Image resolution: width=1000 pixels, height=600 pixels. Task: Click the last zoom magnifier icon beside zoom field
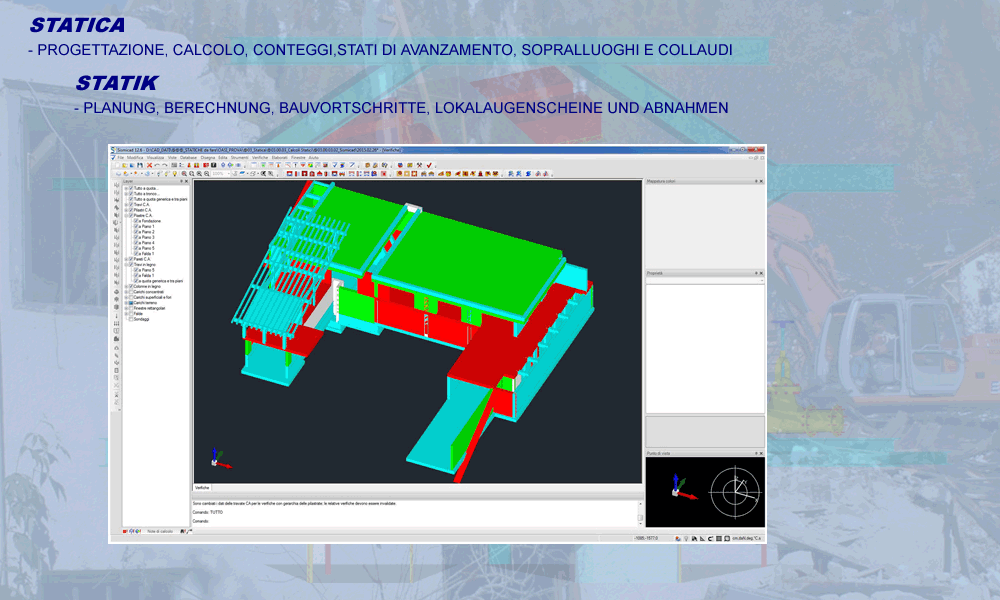tap(207, 173)
